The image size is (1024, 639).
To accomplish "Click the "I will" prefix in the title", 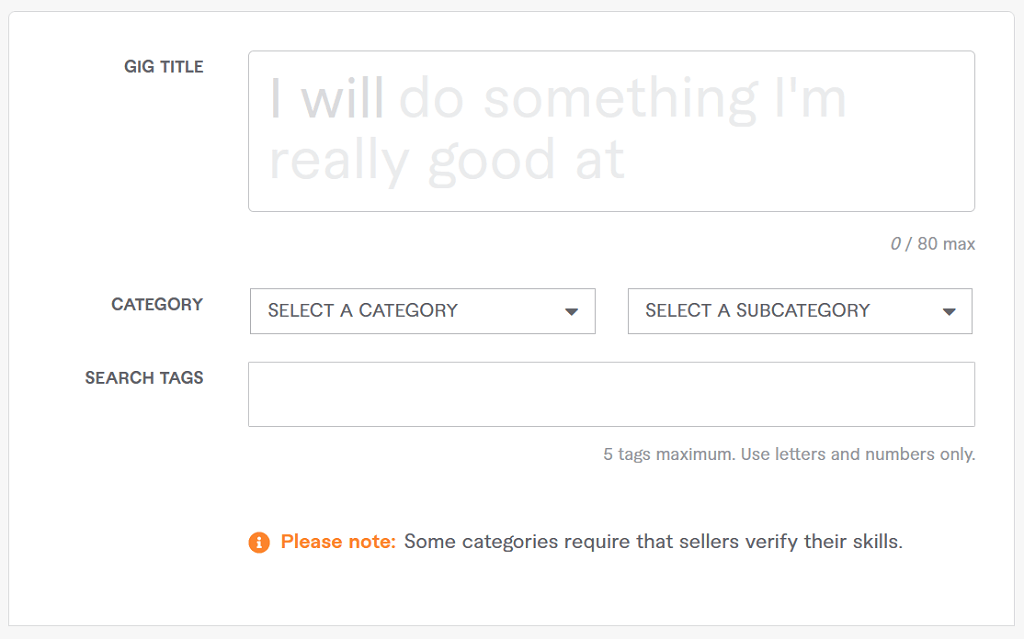I will (327, 99).
